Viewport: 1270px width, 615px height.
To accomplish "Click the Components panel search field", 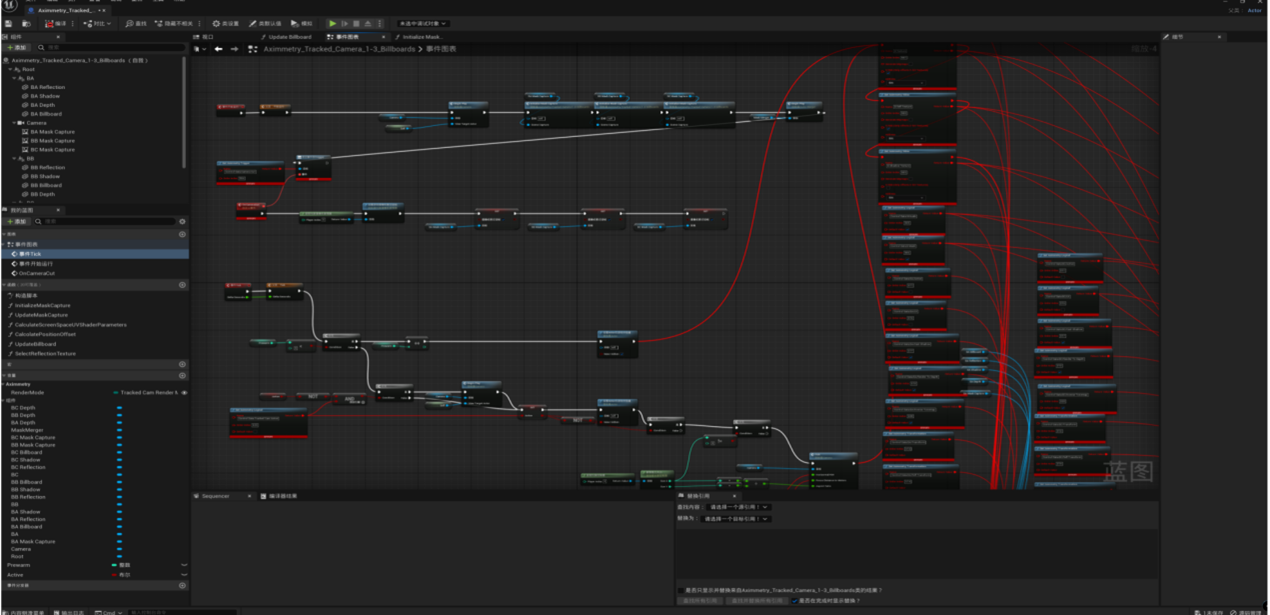I will [x=108, y=47].
